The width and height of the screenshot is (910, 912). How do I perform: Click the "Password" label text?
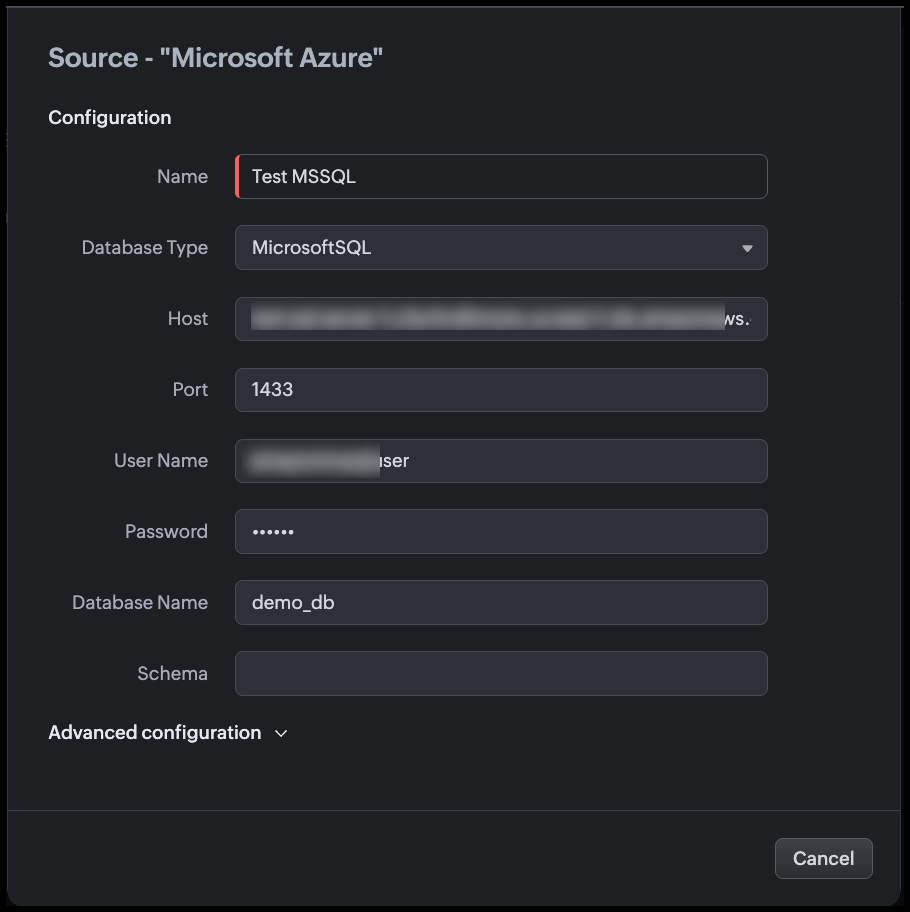(x=166, y=532)
